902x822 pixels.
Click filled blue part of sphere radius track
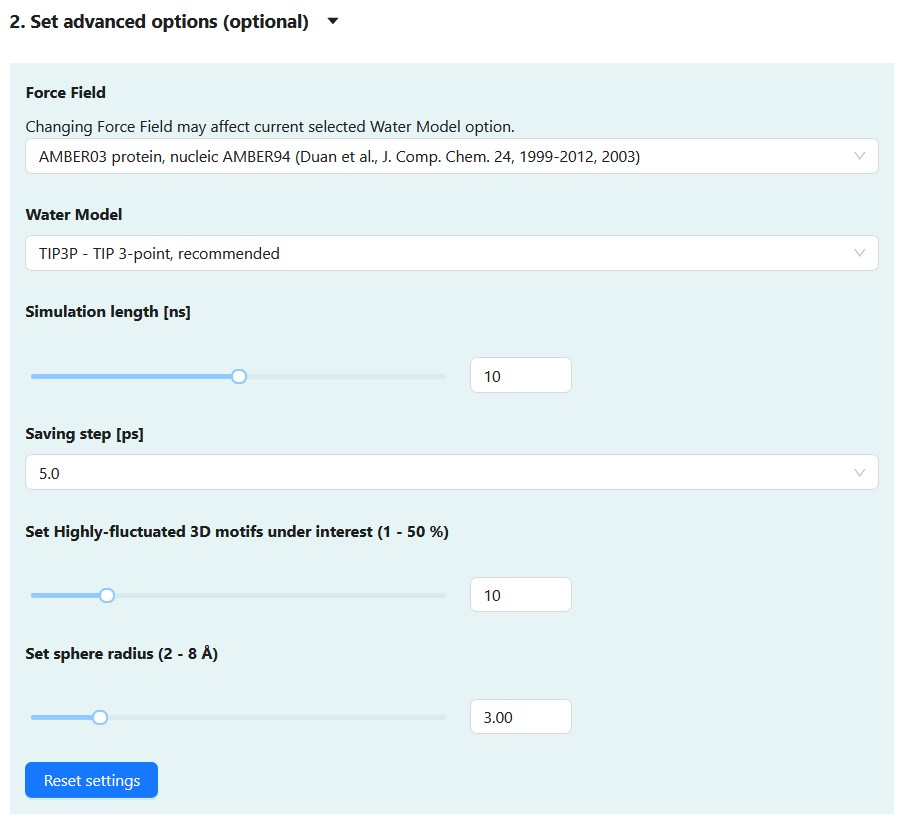[60, 717]
